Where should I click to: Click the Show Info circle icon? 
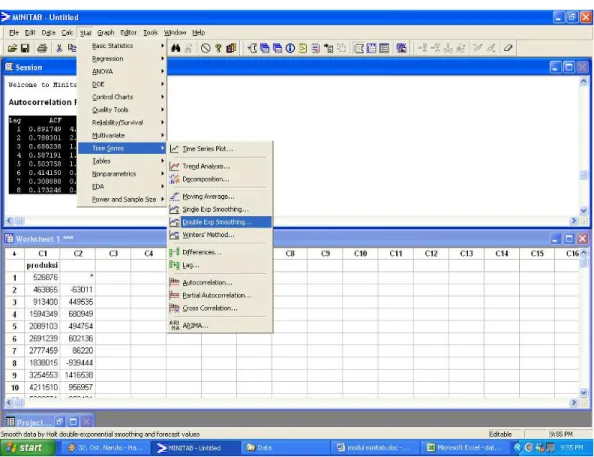[290, 48]
